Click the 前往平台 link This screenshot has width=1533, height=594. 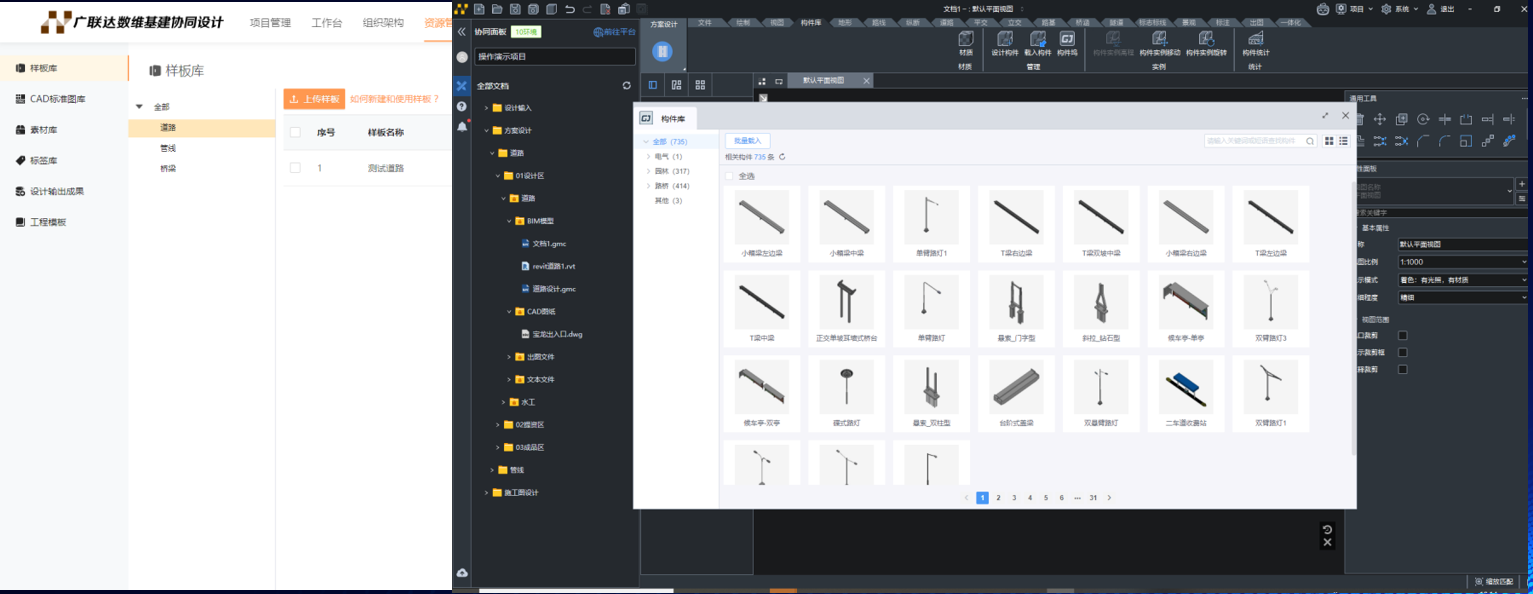click(614, 32)
